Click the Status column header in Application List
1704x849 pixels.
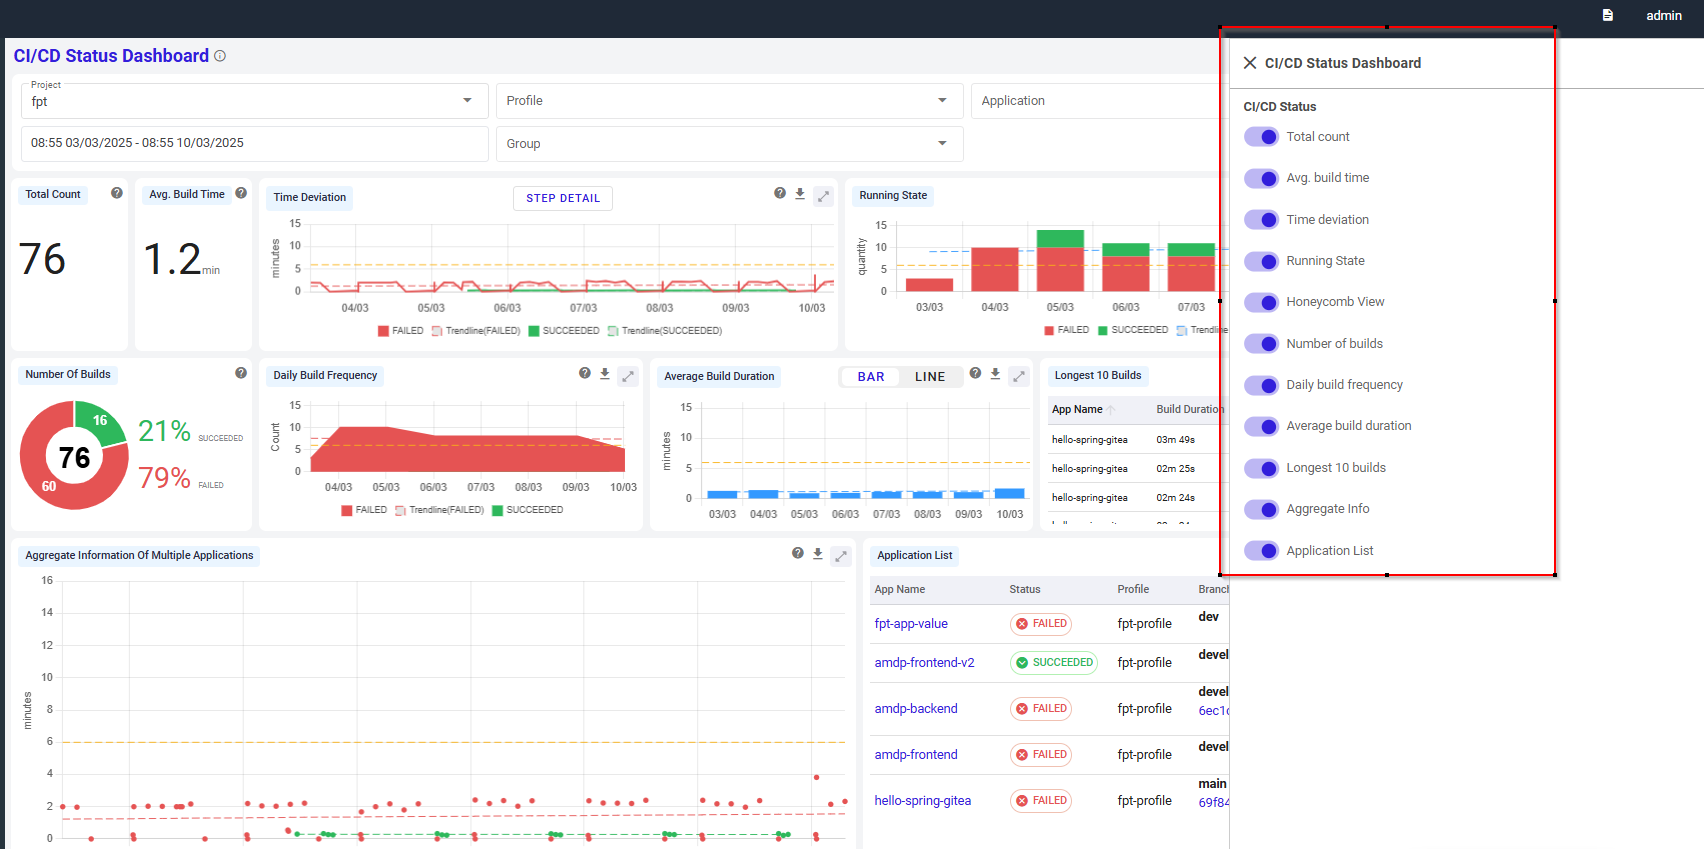1025,590
